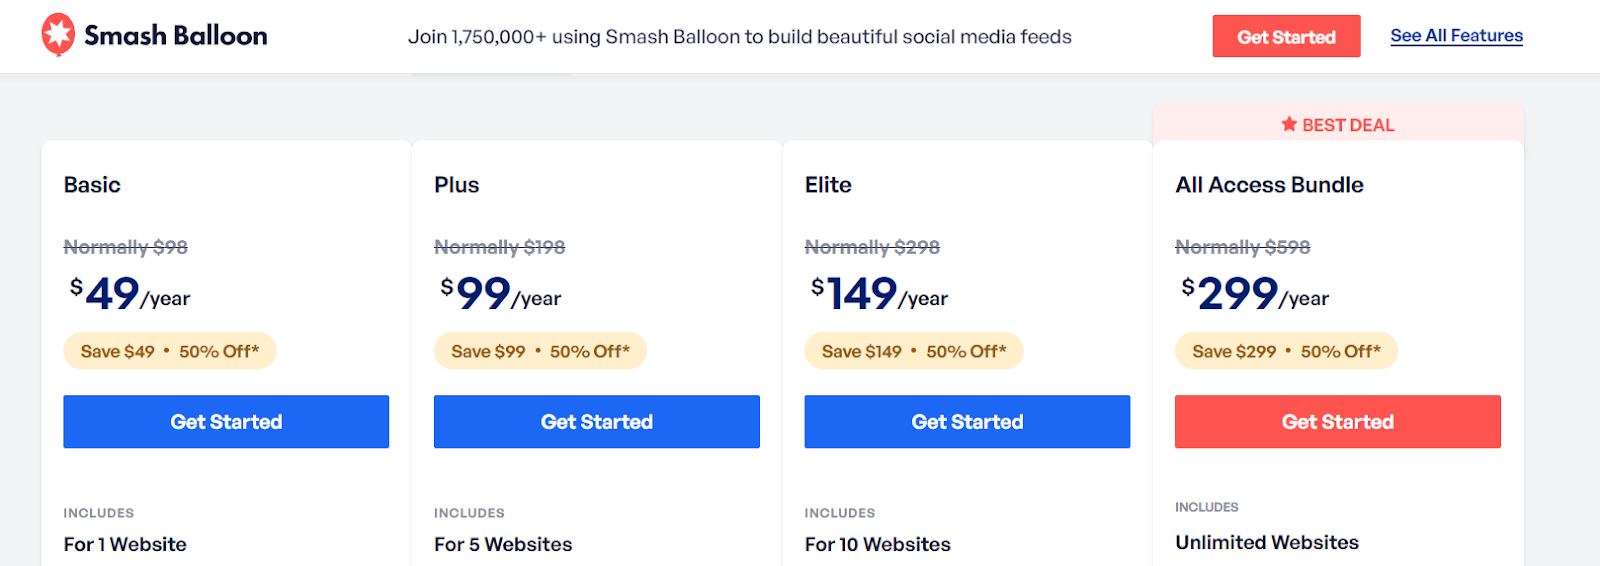Click the Save $299 discount badge
The height and width of the screenshot is (566, 1600).
pos(1286,351)
